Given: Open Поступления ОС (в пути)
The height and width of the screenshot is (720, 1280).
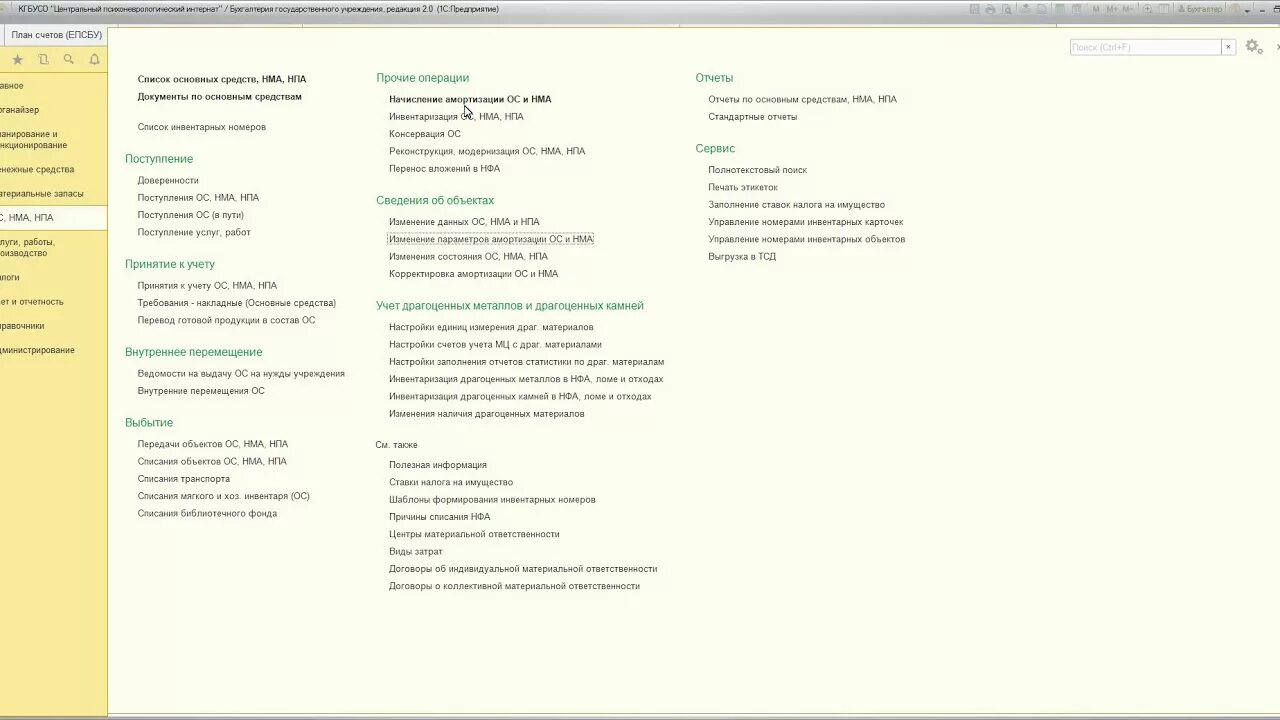Looking at the screenshot, I should click(x=191, y=215).
